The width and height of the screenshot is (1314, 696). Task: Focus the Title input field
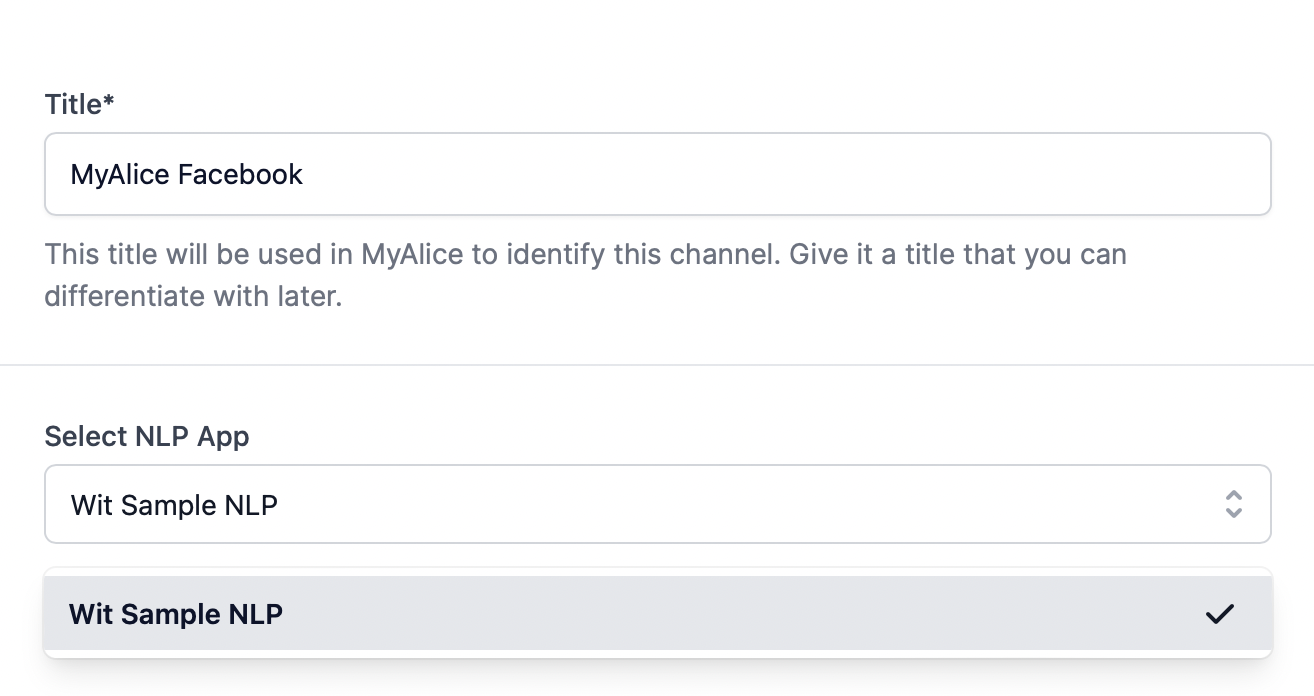(x=657, y=174)
